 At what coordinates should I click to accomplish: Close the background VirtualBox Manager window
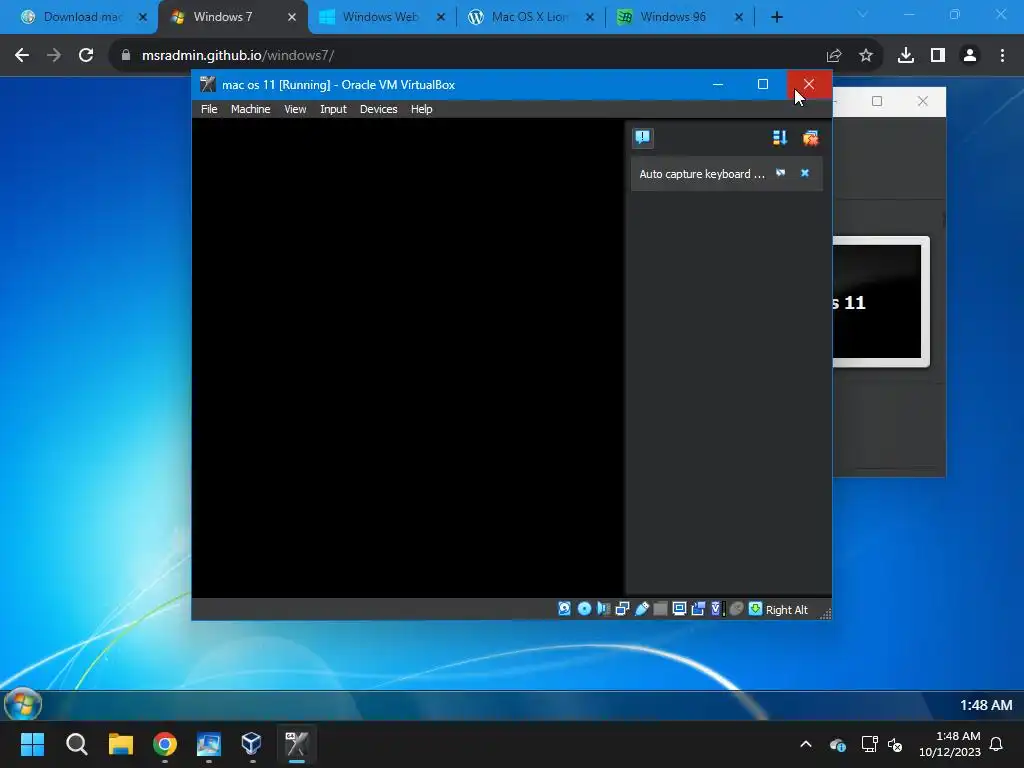pyautogui.click(x=922, y=101)
